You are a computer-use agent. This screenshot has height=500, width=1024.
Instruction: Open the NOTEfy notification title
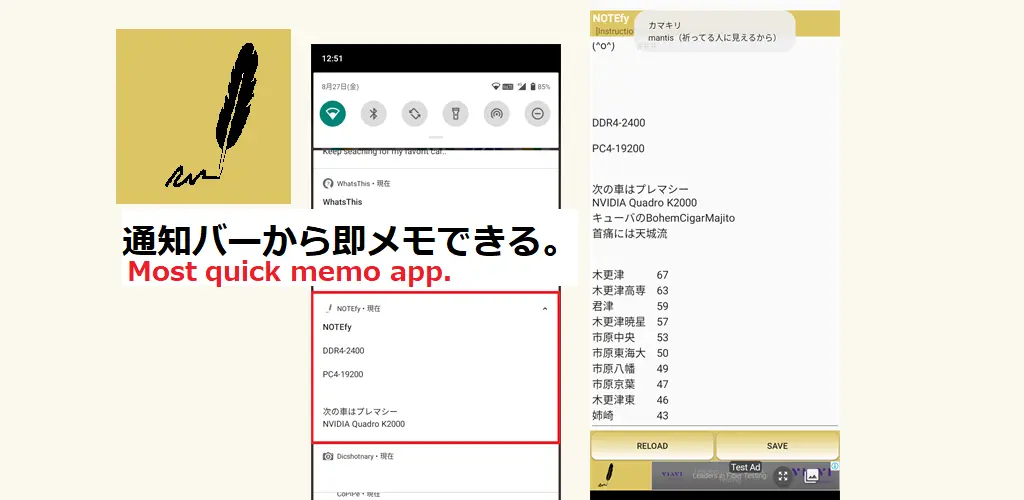(x=337, y=327)
